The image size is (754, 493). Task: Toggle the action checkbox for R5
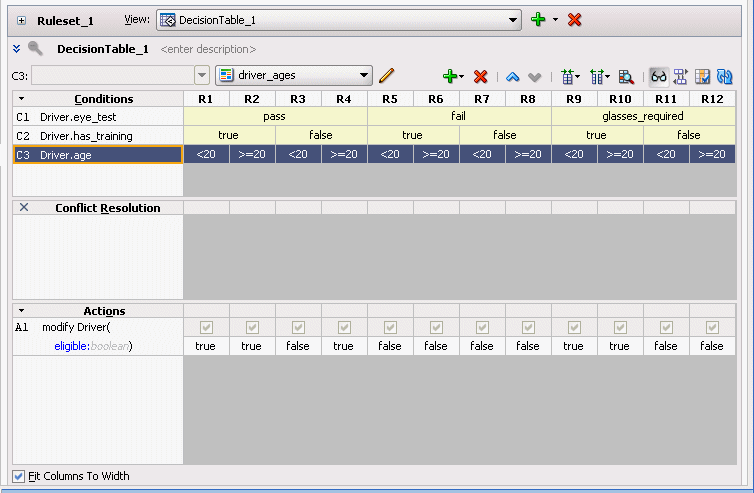click(390, 328)
